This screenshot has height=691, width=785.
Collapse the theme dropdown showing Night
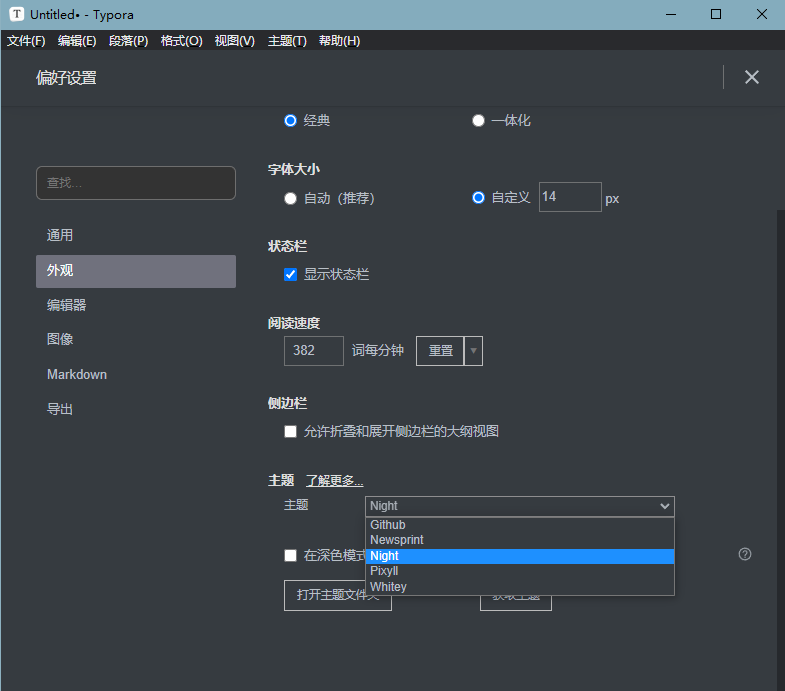click(520, 506)
